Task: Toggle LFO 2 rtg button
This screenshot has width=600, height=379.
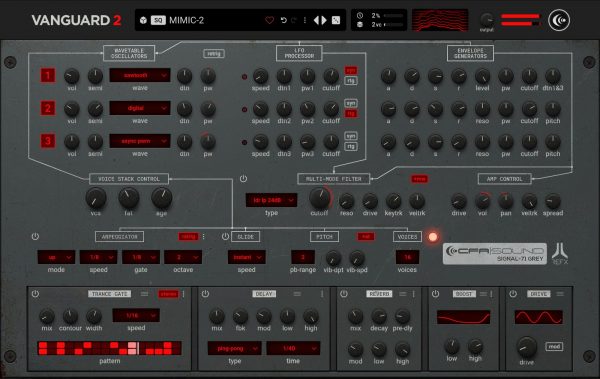Action: 351,114
